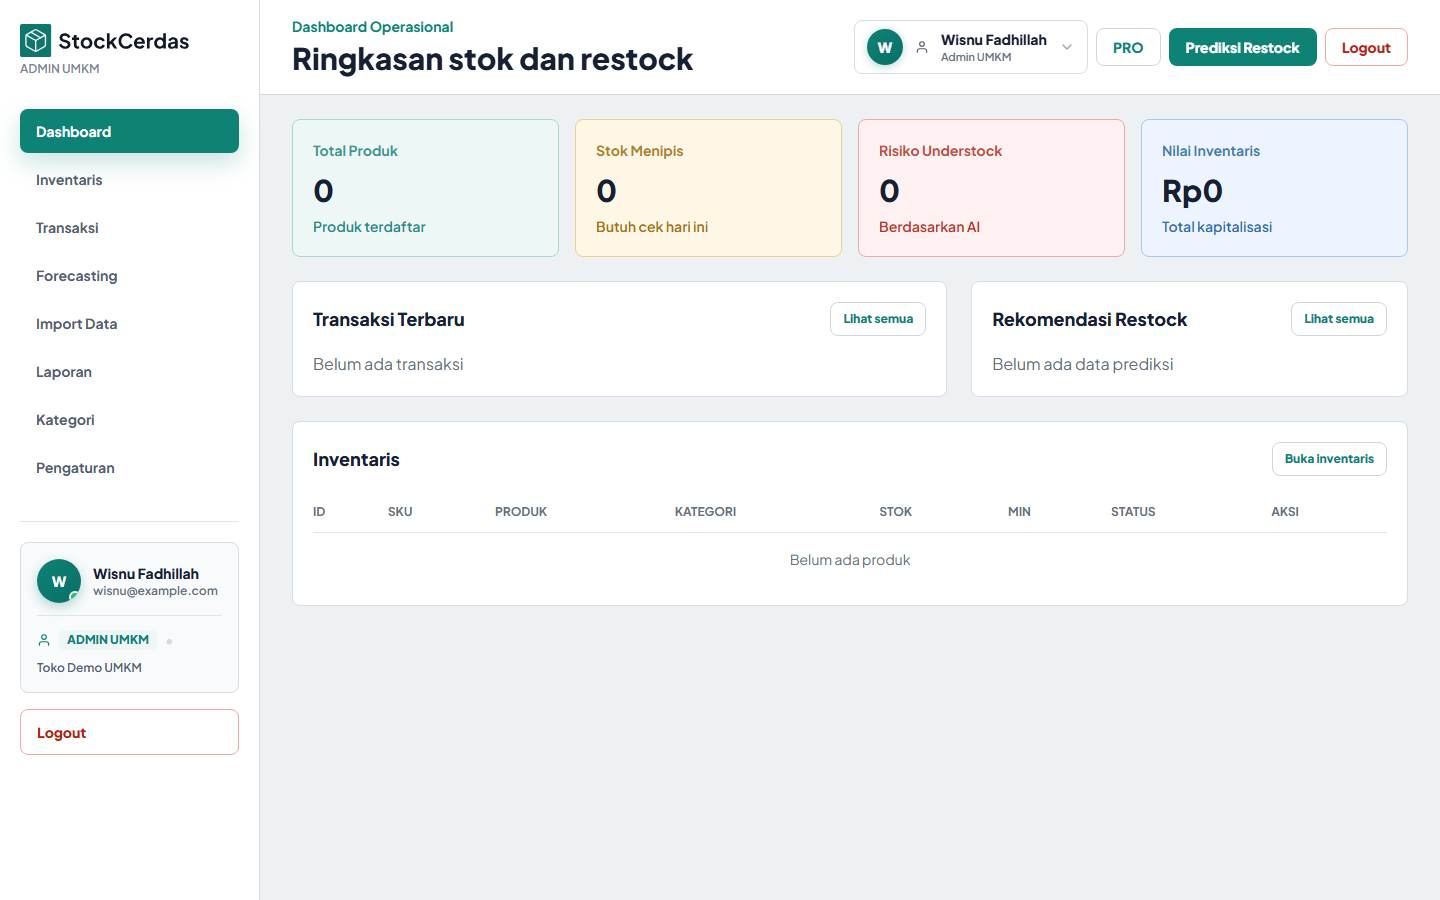Image resolution: width=1440 pixels, height=900 pixels.
Task: Click the person icon next to ADMIN UMKM badge
Action: click(x=44, y=640)
